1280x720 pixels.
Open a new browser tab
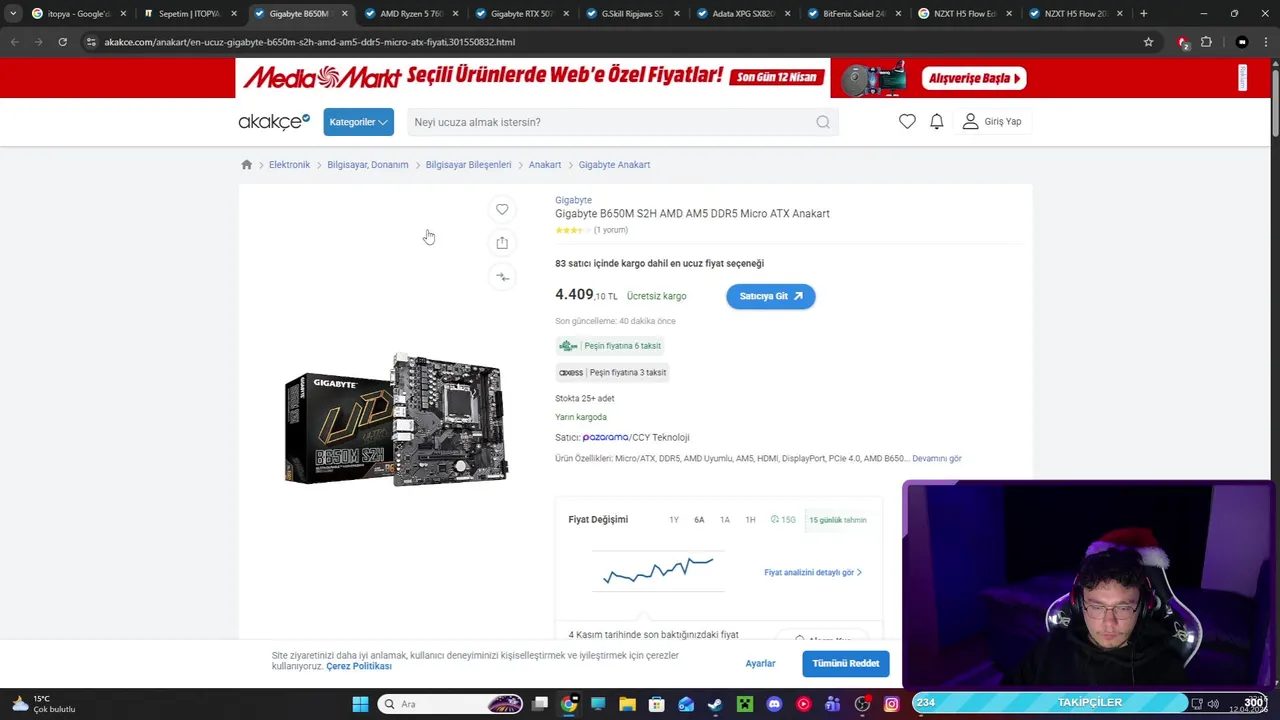tap(1143, 14)
